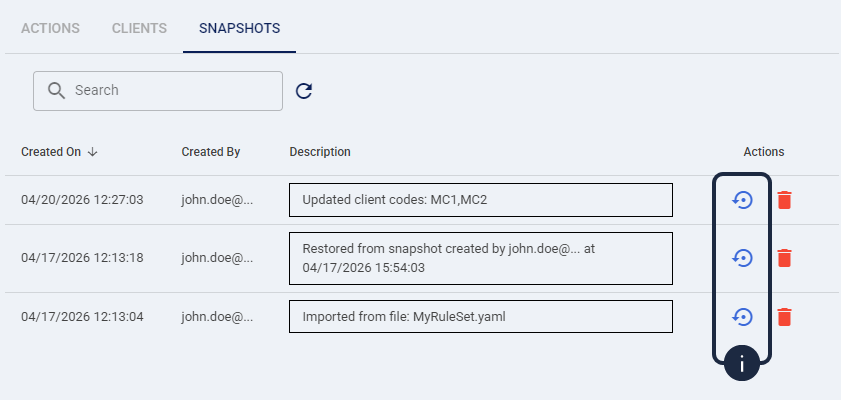Edit description 'Updated client codes: MC1,MC2'

[480, 200]
